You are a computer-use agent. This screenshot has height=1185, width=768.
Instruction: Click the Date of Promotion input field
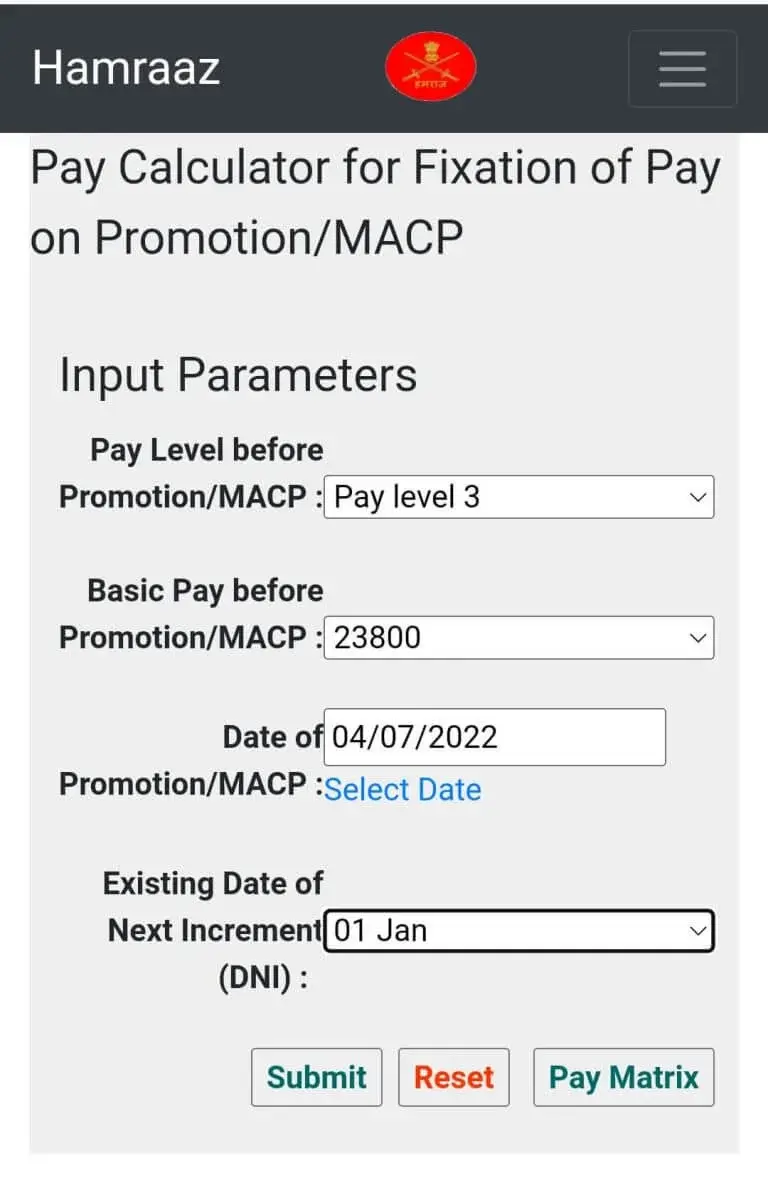494,737
